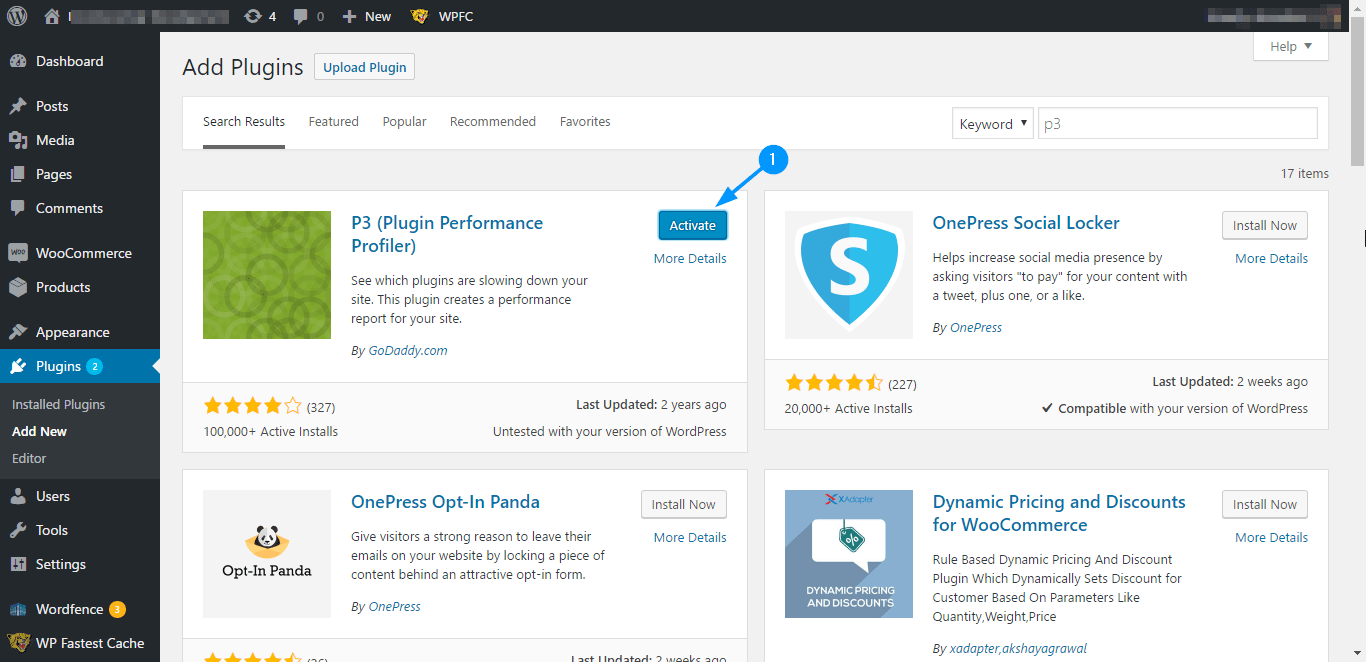Open More Details for P3 plugin

690,259
